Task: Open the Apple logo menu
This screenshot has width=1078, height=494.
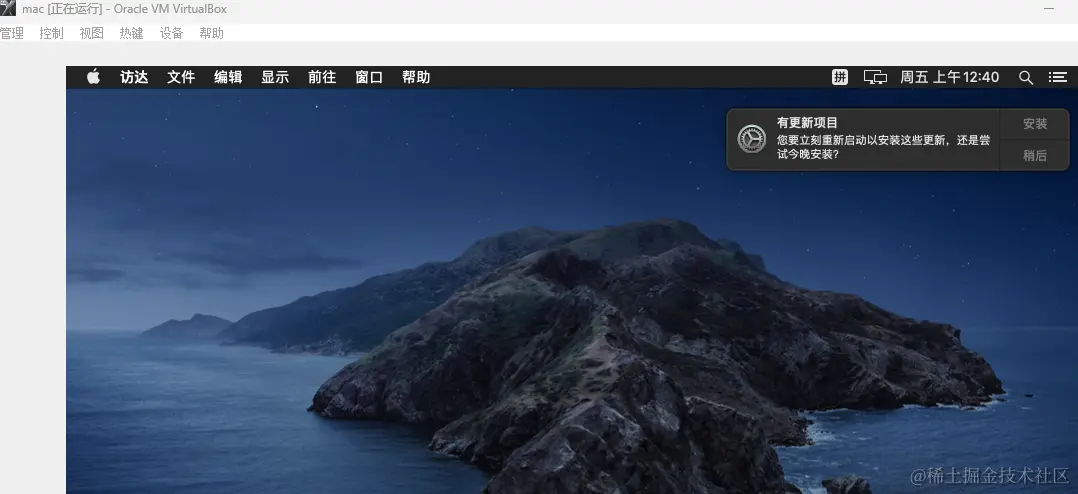Action: (x=94, y=77)
